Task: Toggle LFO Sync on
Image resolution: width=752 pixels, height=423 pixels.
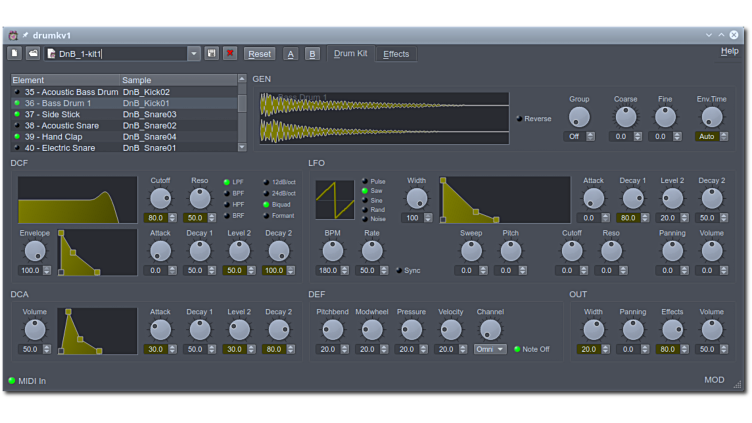Action: click(399, 271)
